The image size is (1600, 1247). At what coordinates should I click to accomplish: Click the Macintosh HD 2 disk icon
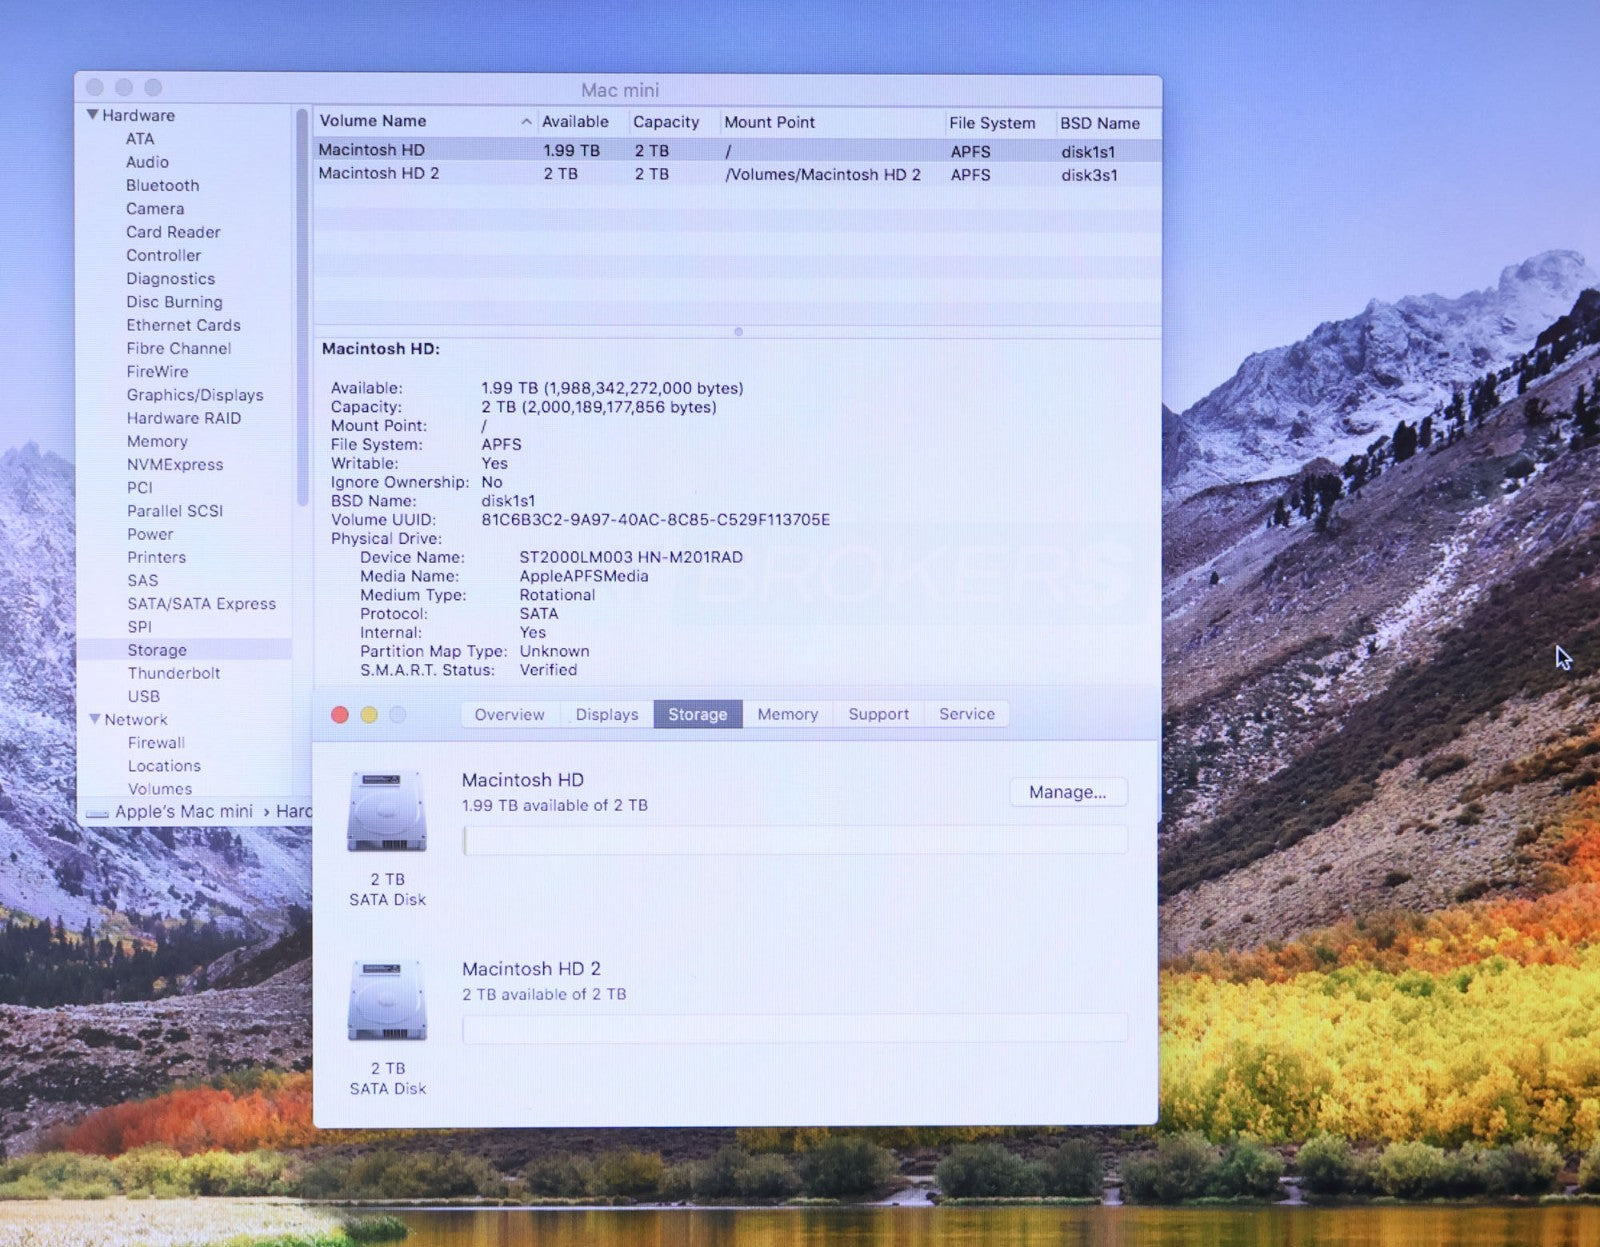[x=387, y=1000]
